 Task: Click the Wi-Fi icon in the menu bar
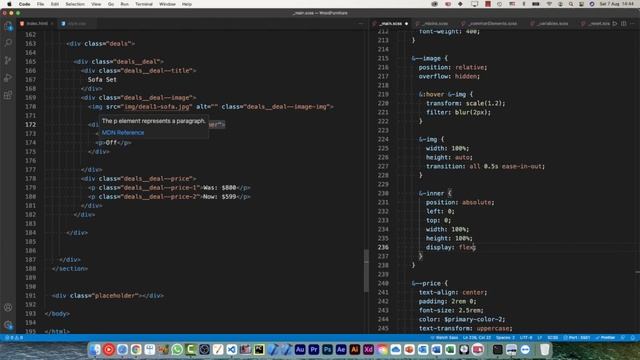tap(549, 4)
